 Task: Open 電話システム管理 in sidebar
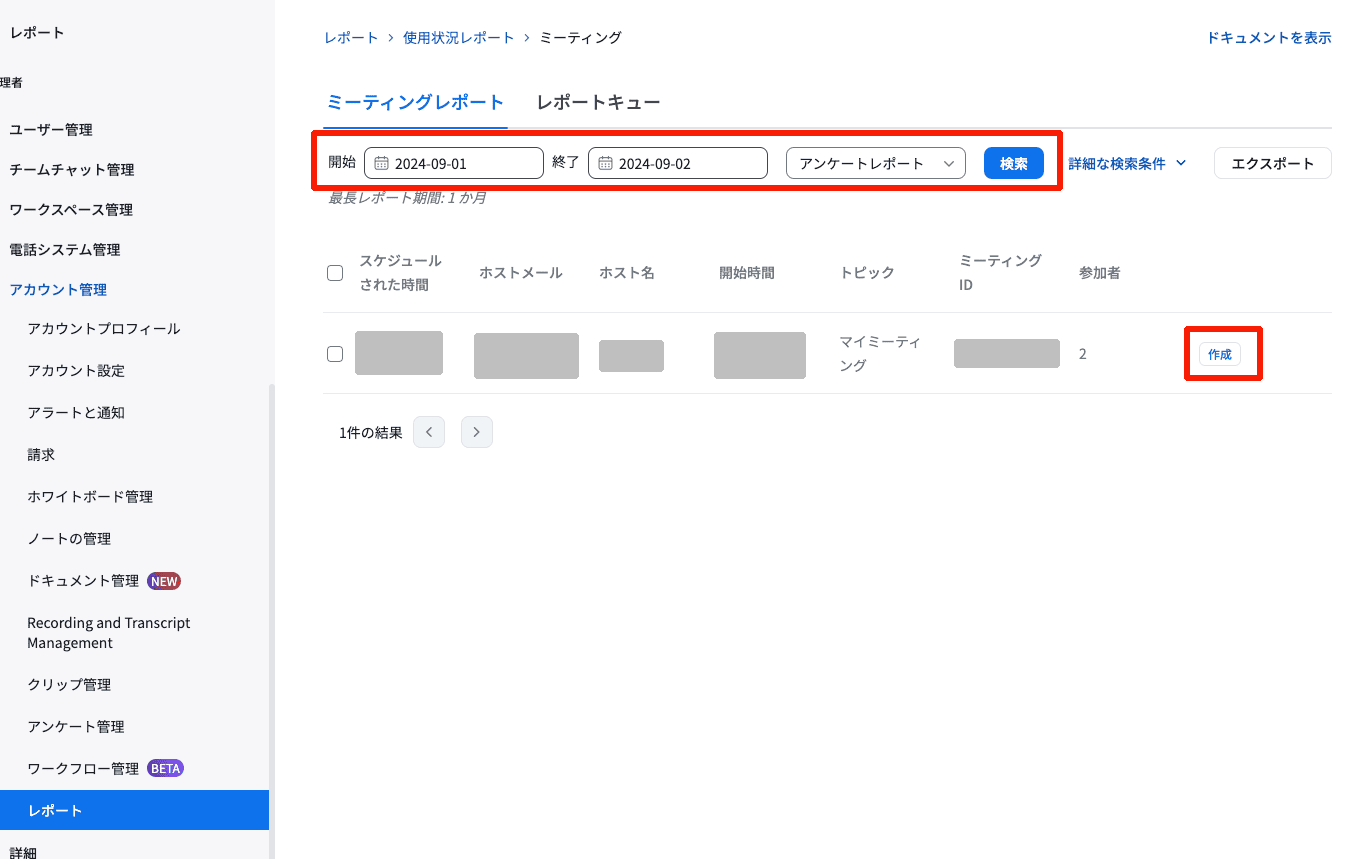[65, 249]
